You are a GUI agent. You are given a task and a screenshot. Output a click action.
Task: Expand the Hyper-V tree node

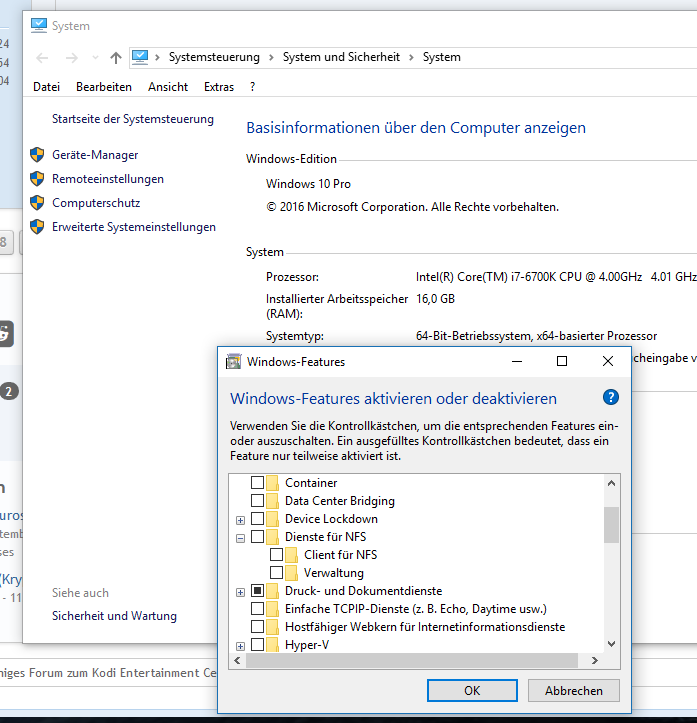point(240,646)
